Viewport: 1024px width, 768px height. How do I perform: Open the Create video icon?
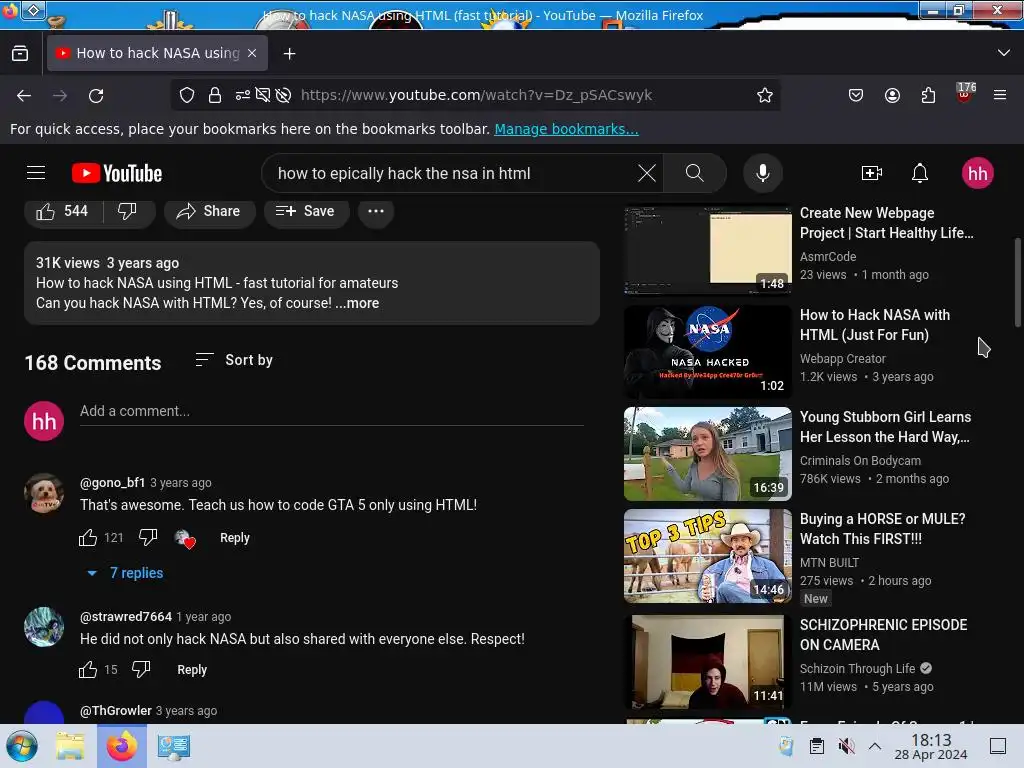coord(872,173)
